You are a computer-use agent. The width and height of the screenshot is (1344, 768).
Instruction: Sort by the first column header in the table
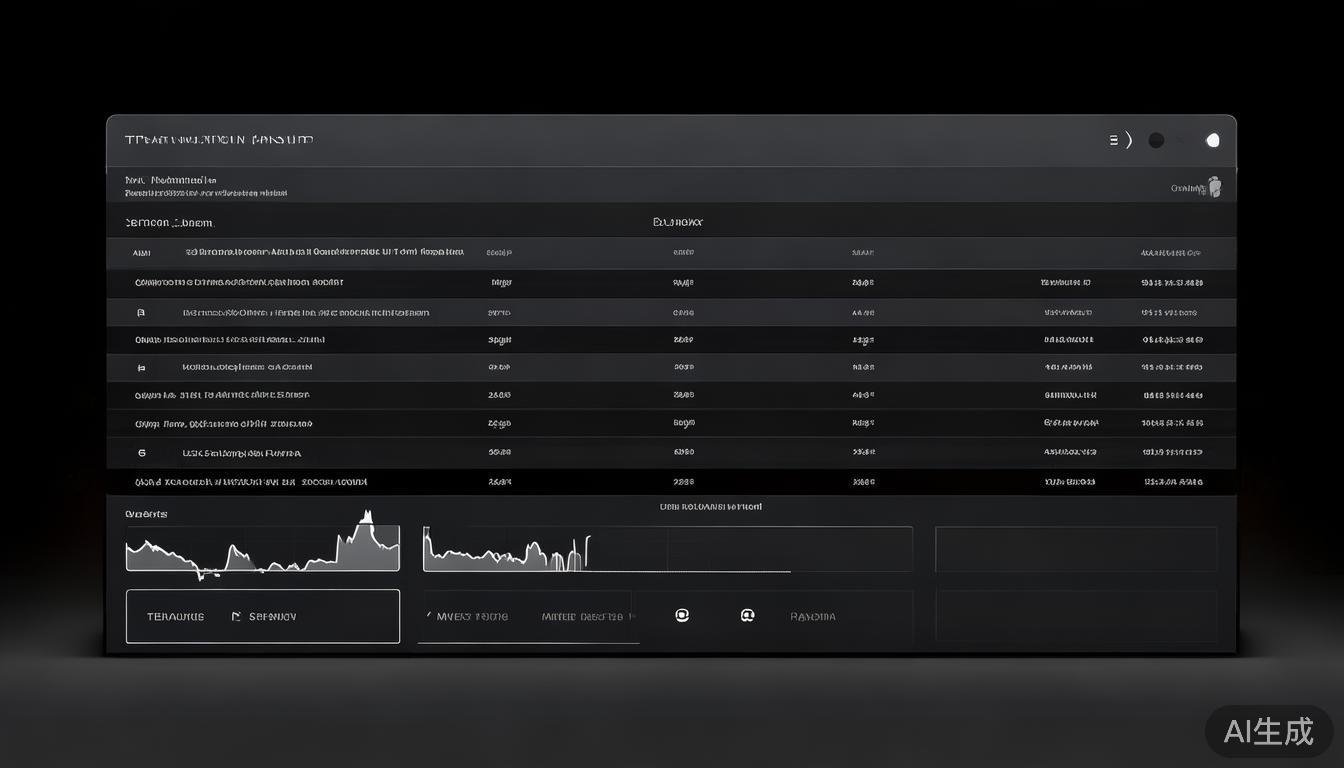pyautogui.click(x=141, y=253)
